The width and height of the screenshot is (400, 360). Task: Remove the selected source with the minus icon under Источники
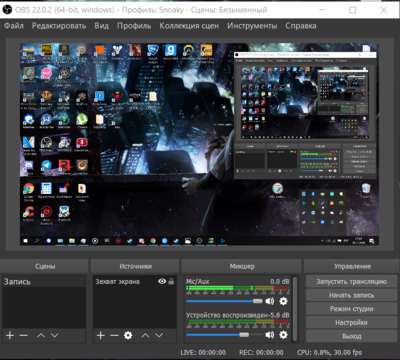[114, 335]
